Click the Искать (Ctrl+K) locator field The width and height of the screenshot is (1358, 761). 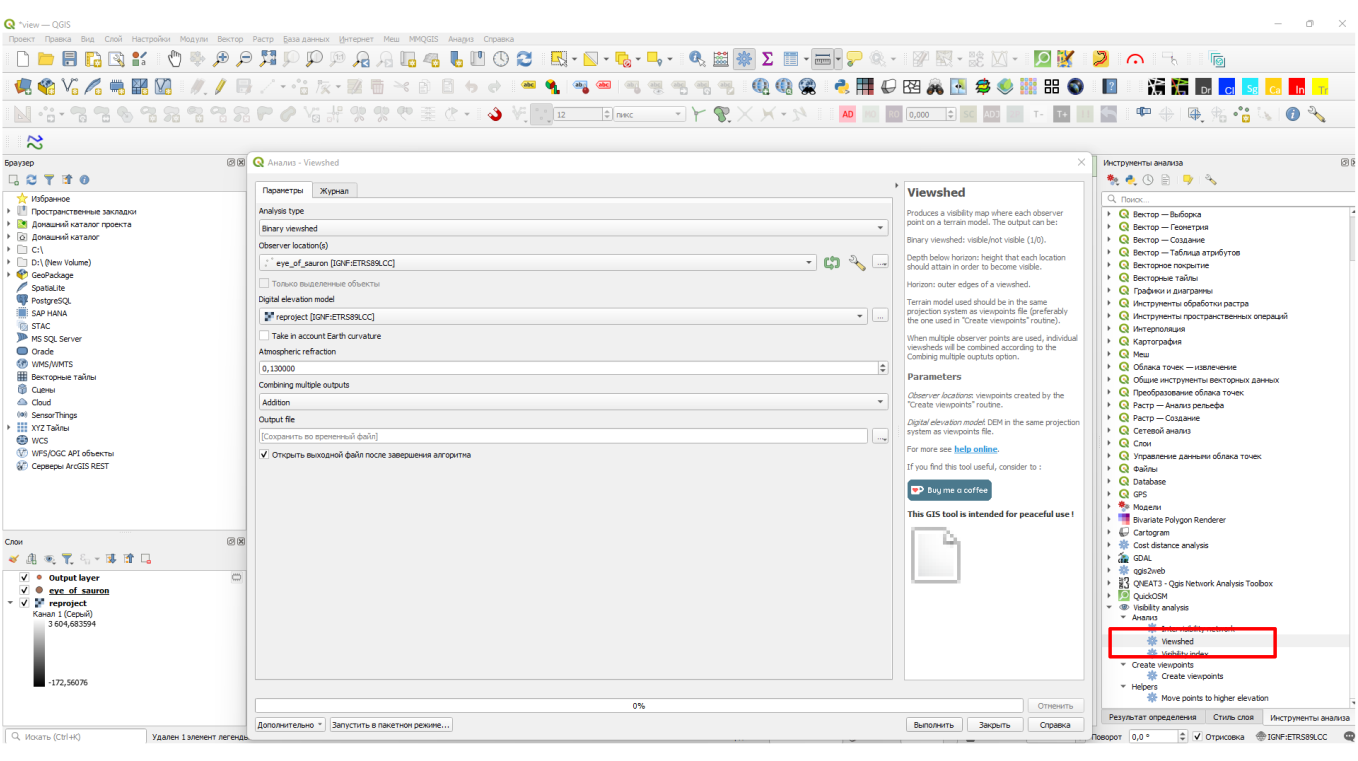[75, 737]
